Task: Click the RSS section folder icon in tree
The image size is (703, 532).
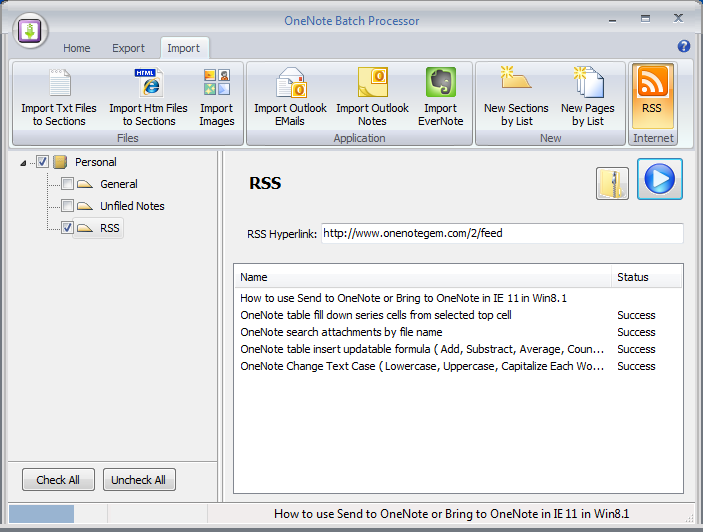Action: pyautogui.click(x=85, y=228)
